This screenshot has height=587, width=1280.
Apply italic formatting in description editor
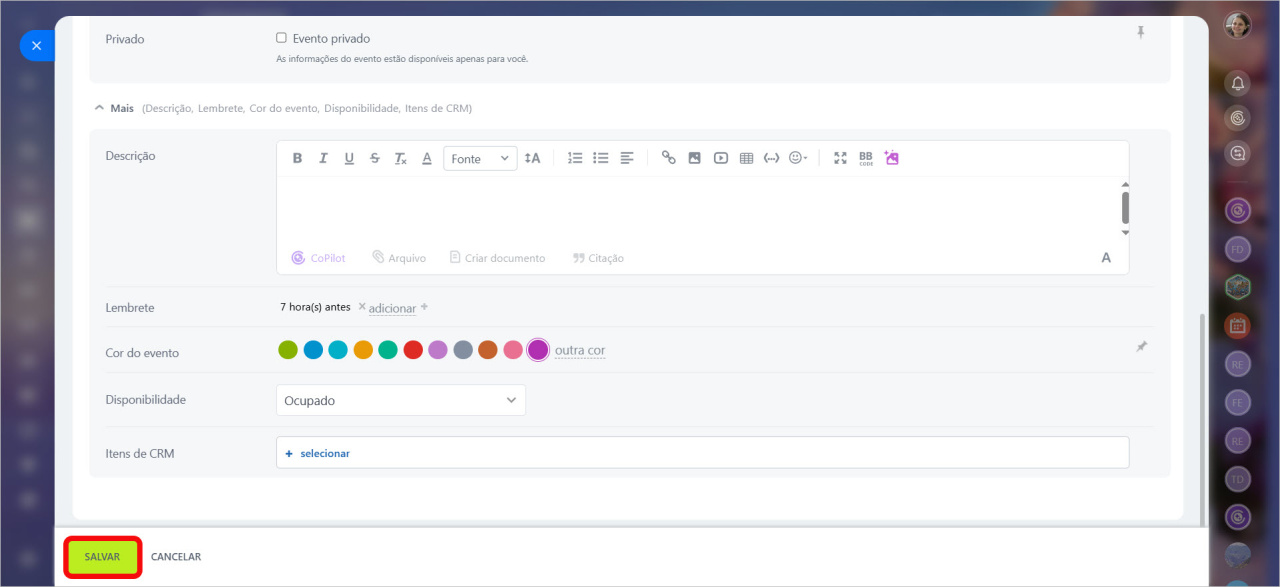(323, 158)
